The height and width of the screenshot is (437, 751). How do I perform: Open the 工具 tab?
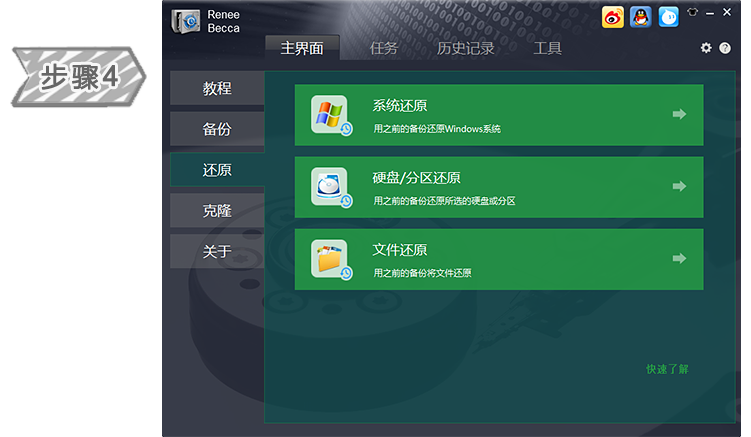tap(547, 48)
